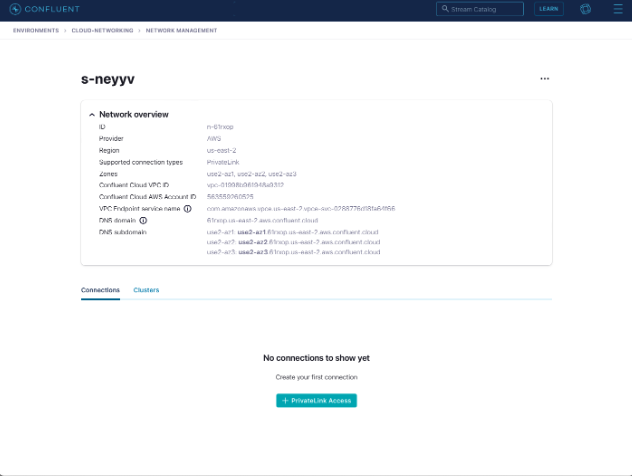Click info icon beside DNS domain

pos(143,220)
